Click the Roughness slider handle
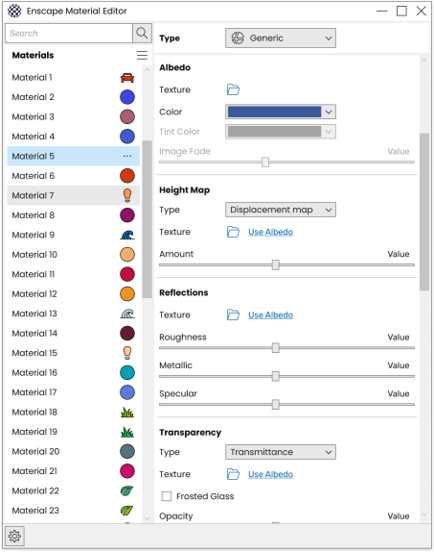This screenshot has height=552, width=434. [x=276, y=348]
